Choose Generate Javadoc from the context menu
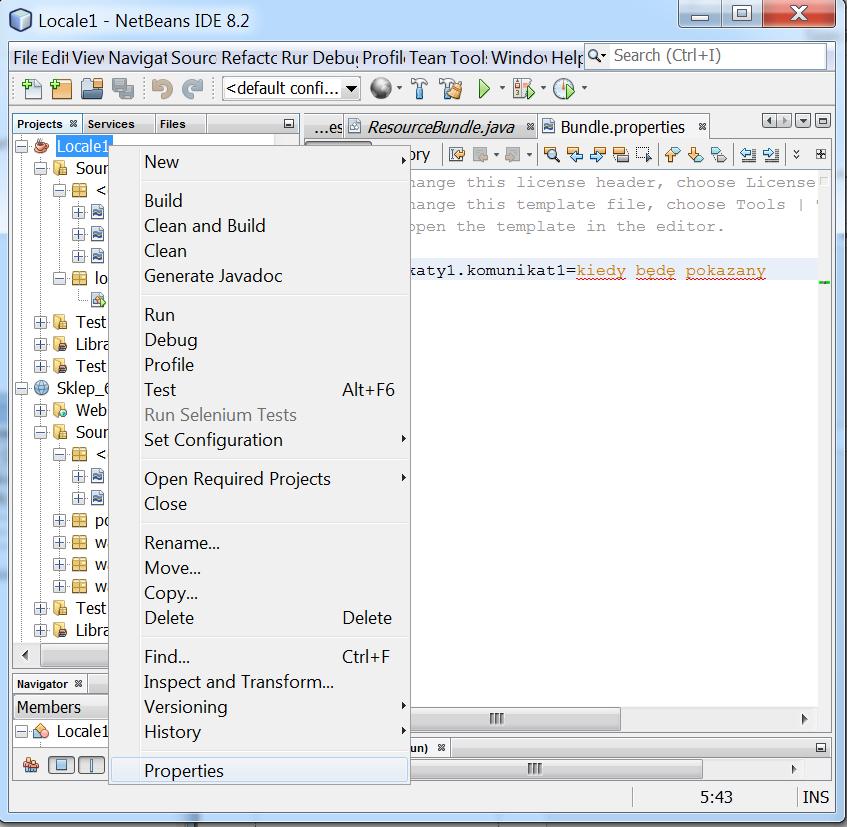This screenshot has height=827, width=847. 274,275
